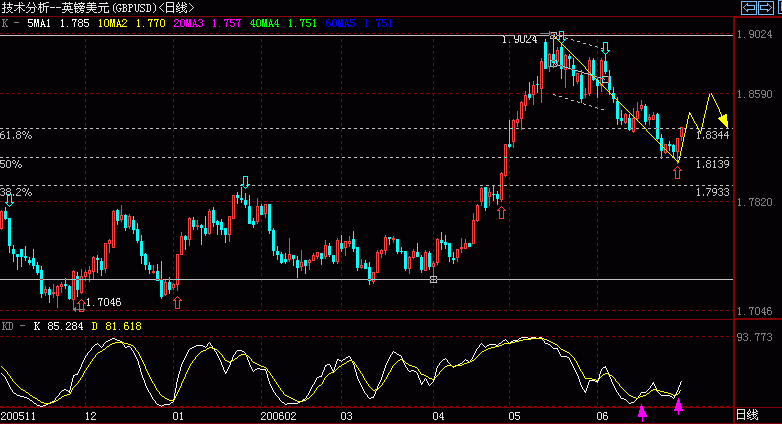Click the KD indicator name label
The width and height of the screenshot is (782, 424).
click(7, 326)
